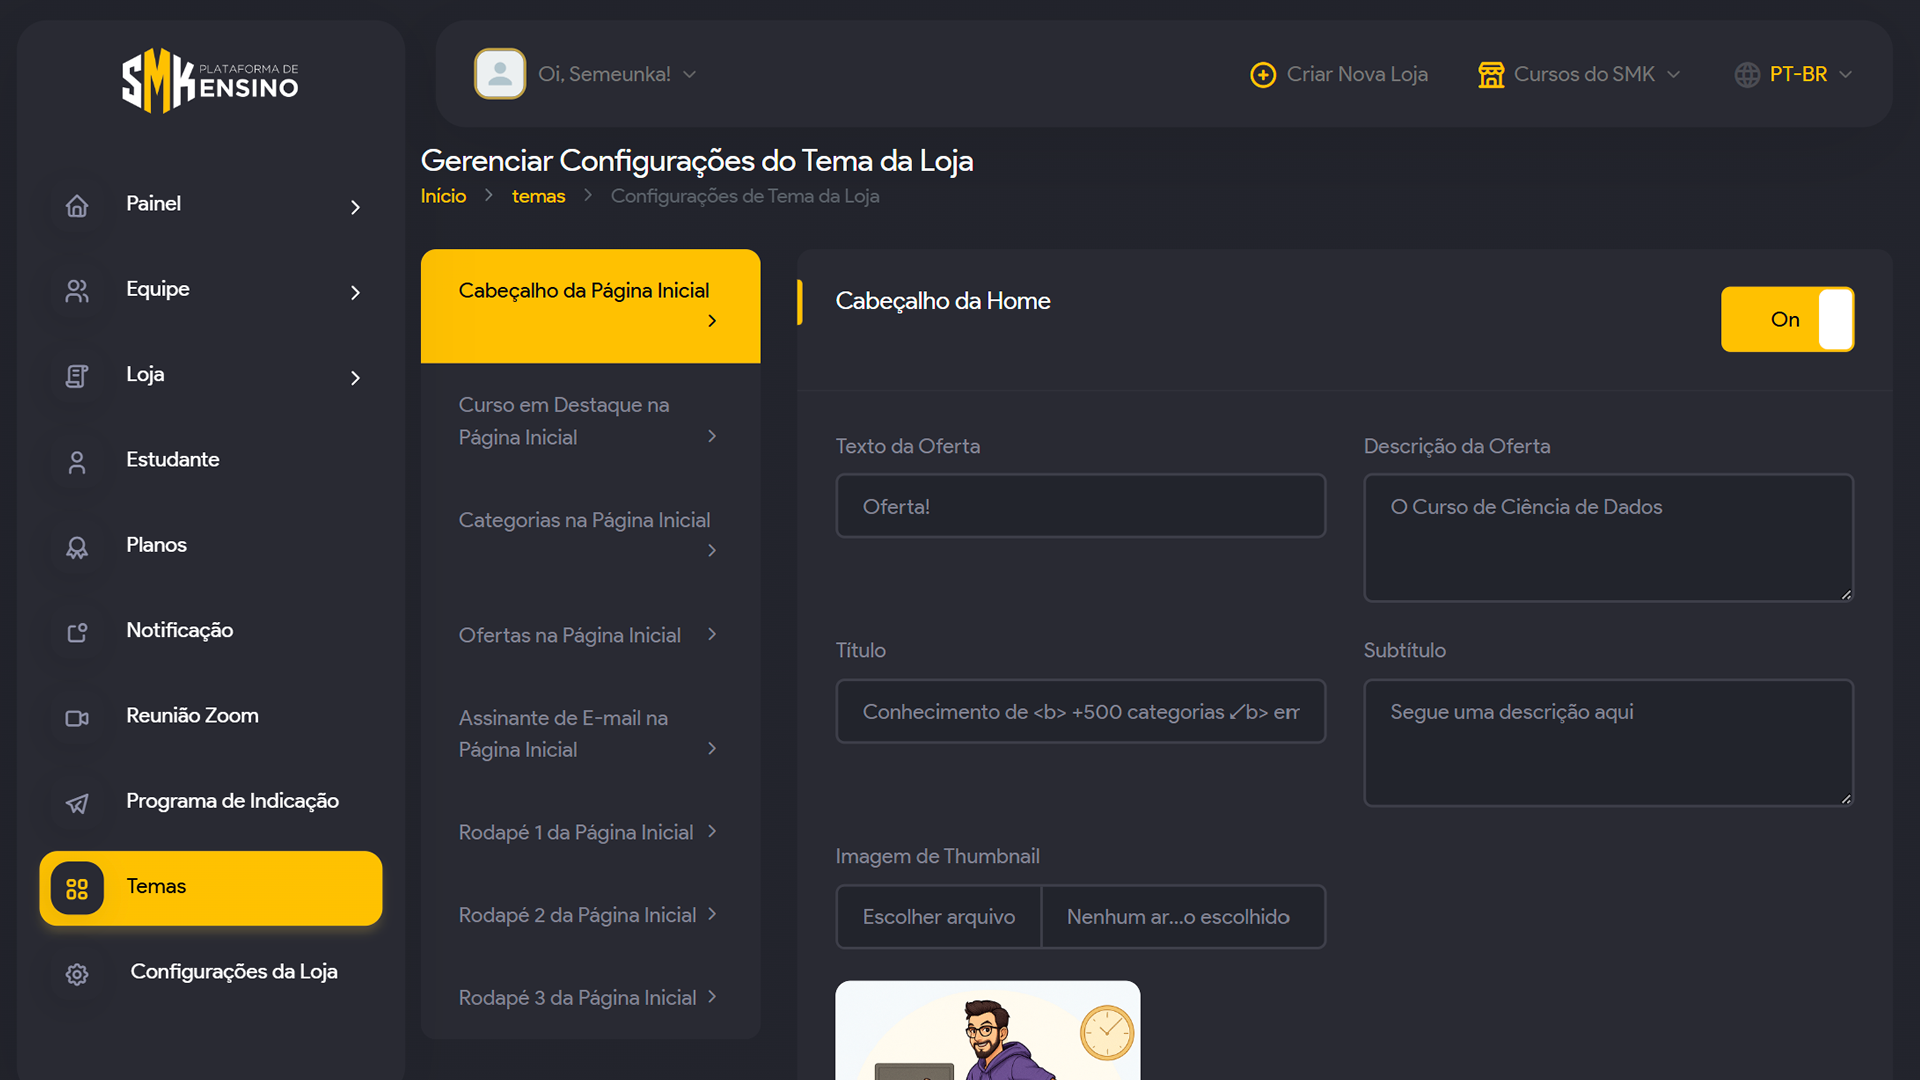Open the Notificação menu item
This screenshot has width=1920, height=1080.
pos(211,631)
